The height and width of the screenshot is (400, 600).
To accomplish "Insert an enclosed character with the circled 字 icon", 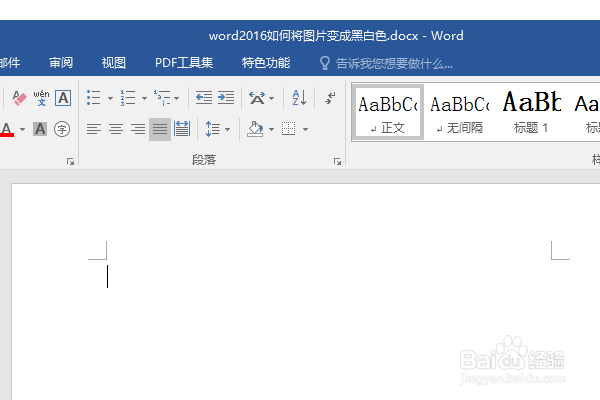I will tap(62, 129).
